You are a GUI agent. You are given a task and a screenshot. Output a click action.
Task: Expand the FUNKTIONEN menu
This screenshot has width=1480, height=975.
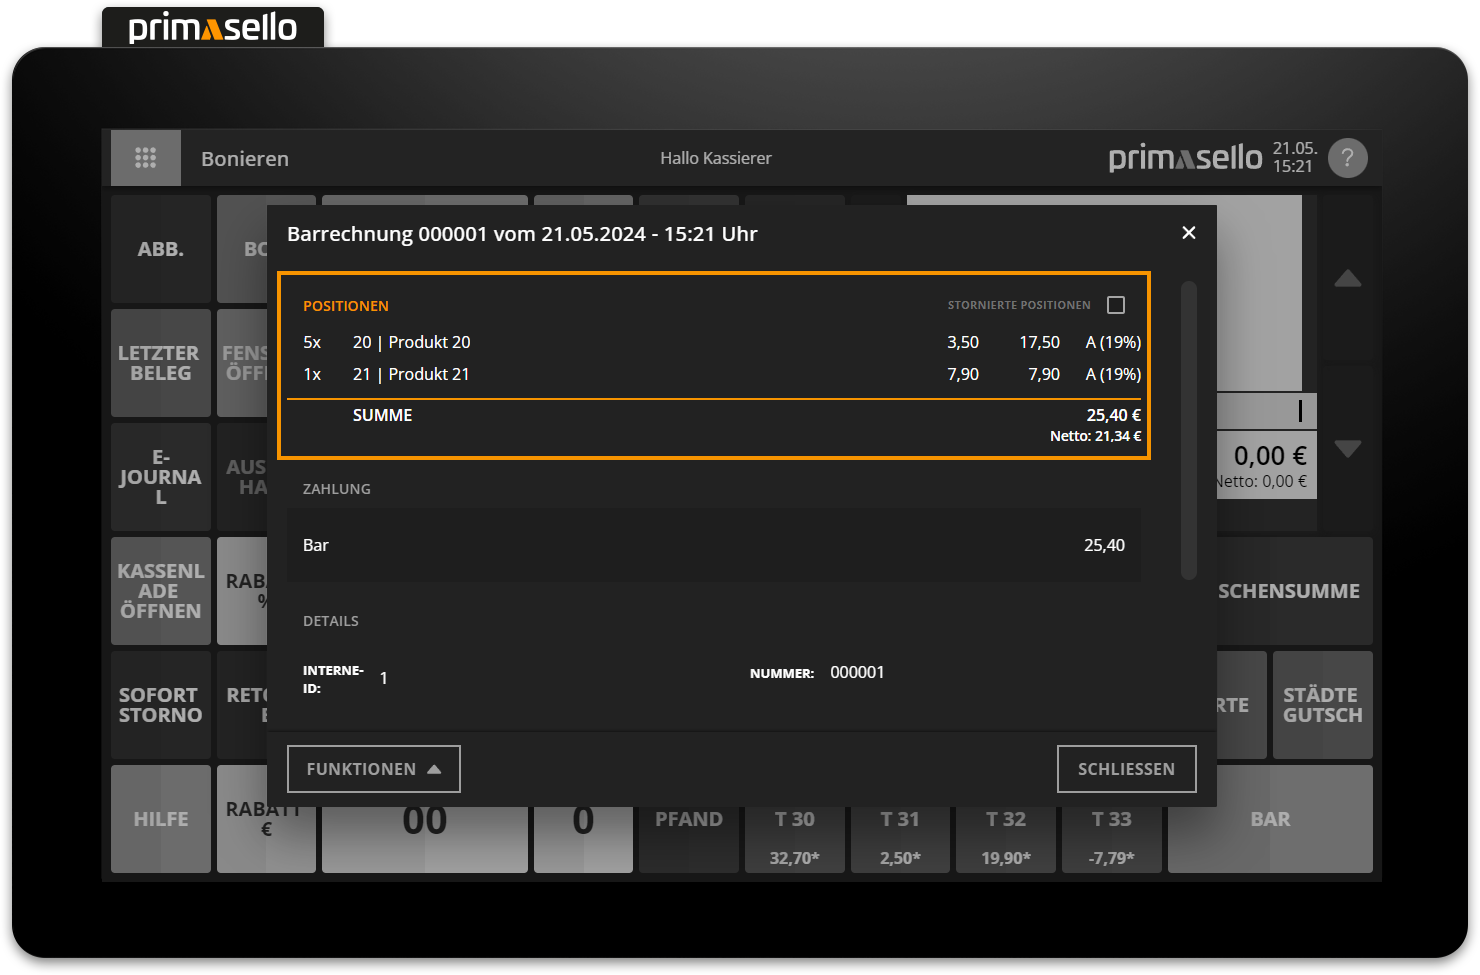[x=373, y=768]
